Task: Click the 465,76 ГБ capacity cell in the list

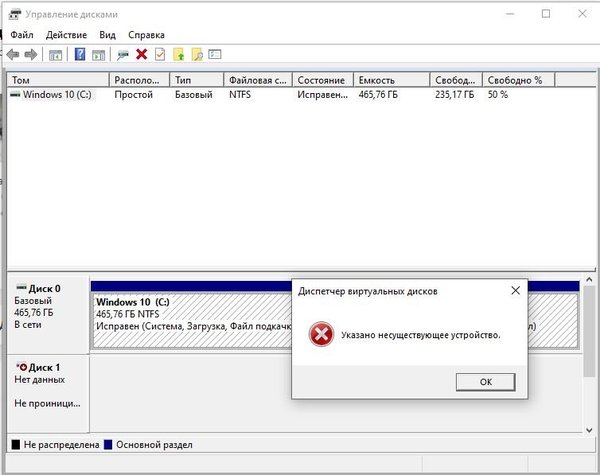Action: (378, 95)
